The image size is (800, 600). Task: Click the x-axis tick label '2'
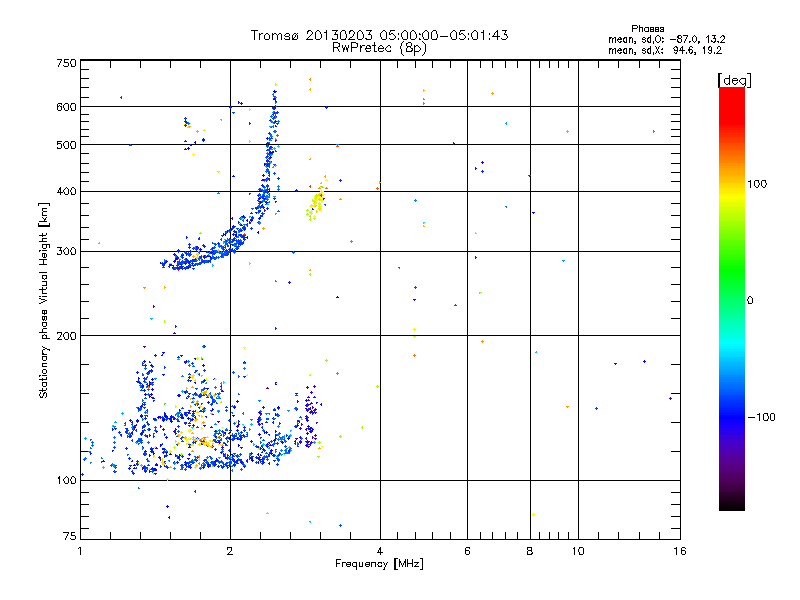[x=230, y=551]
